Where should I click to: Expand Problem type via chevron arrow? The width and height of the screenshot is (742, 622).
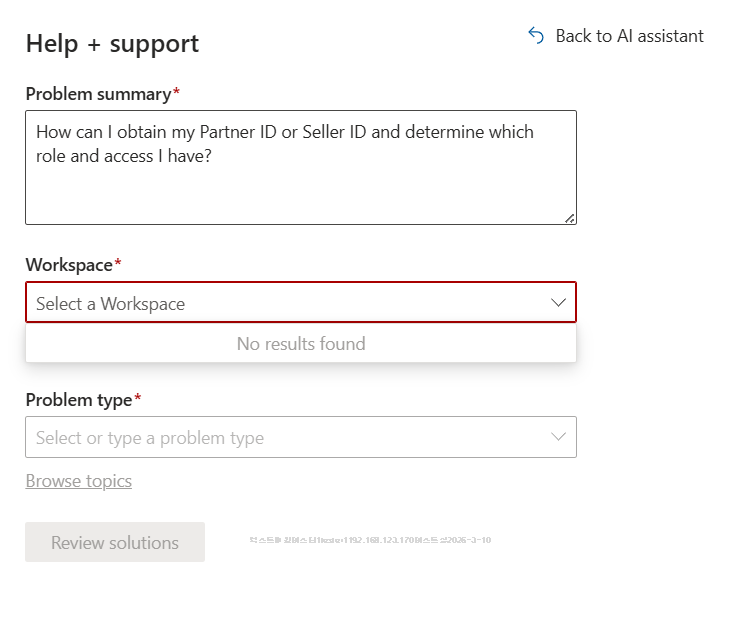click(x=559, y=436)
